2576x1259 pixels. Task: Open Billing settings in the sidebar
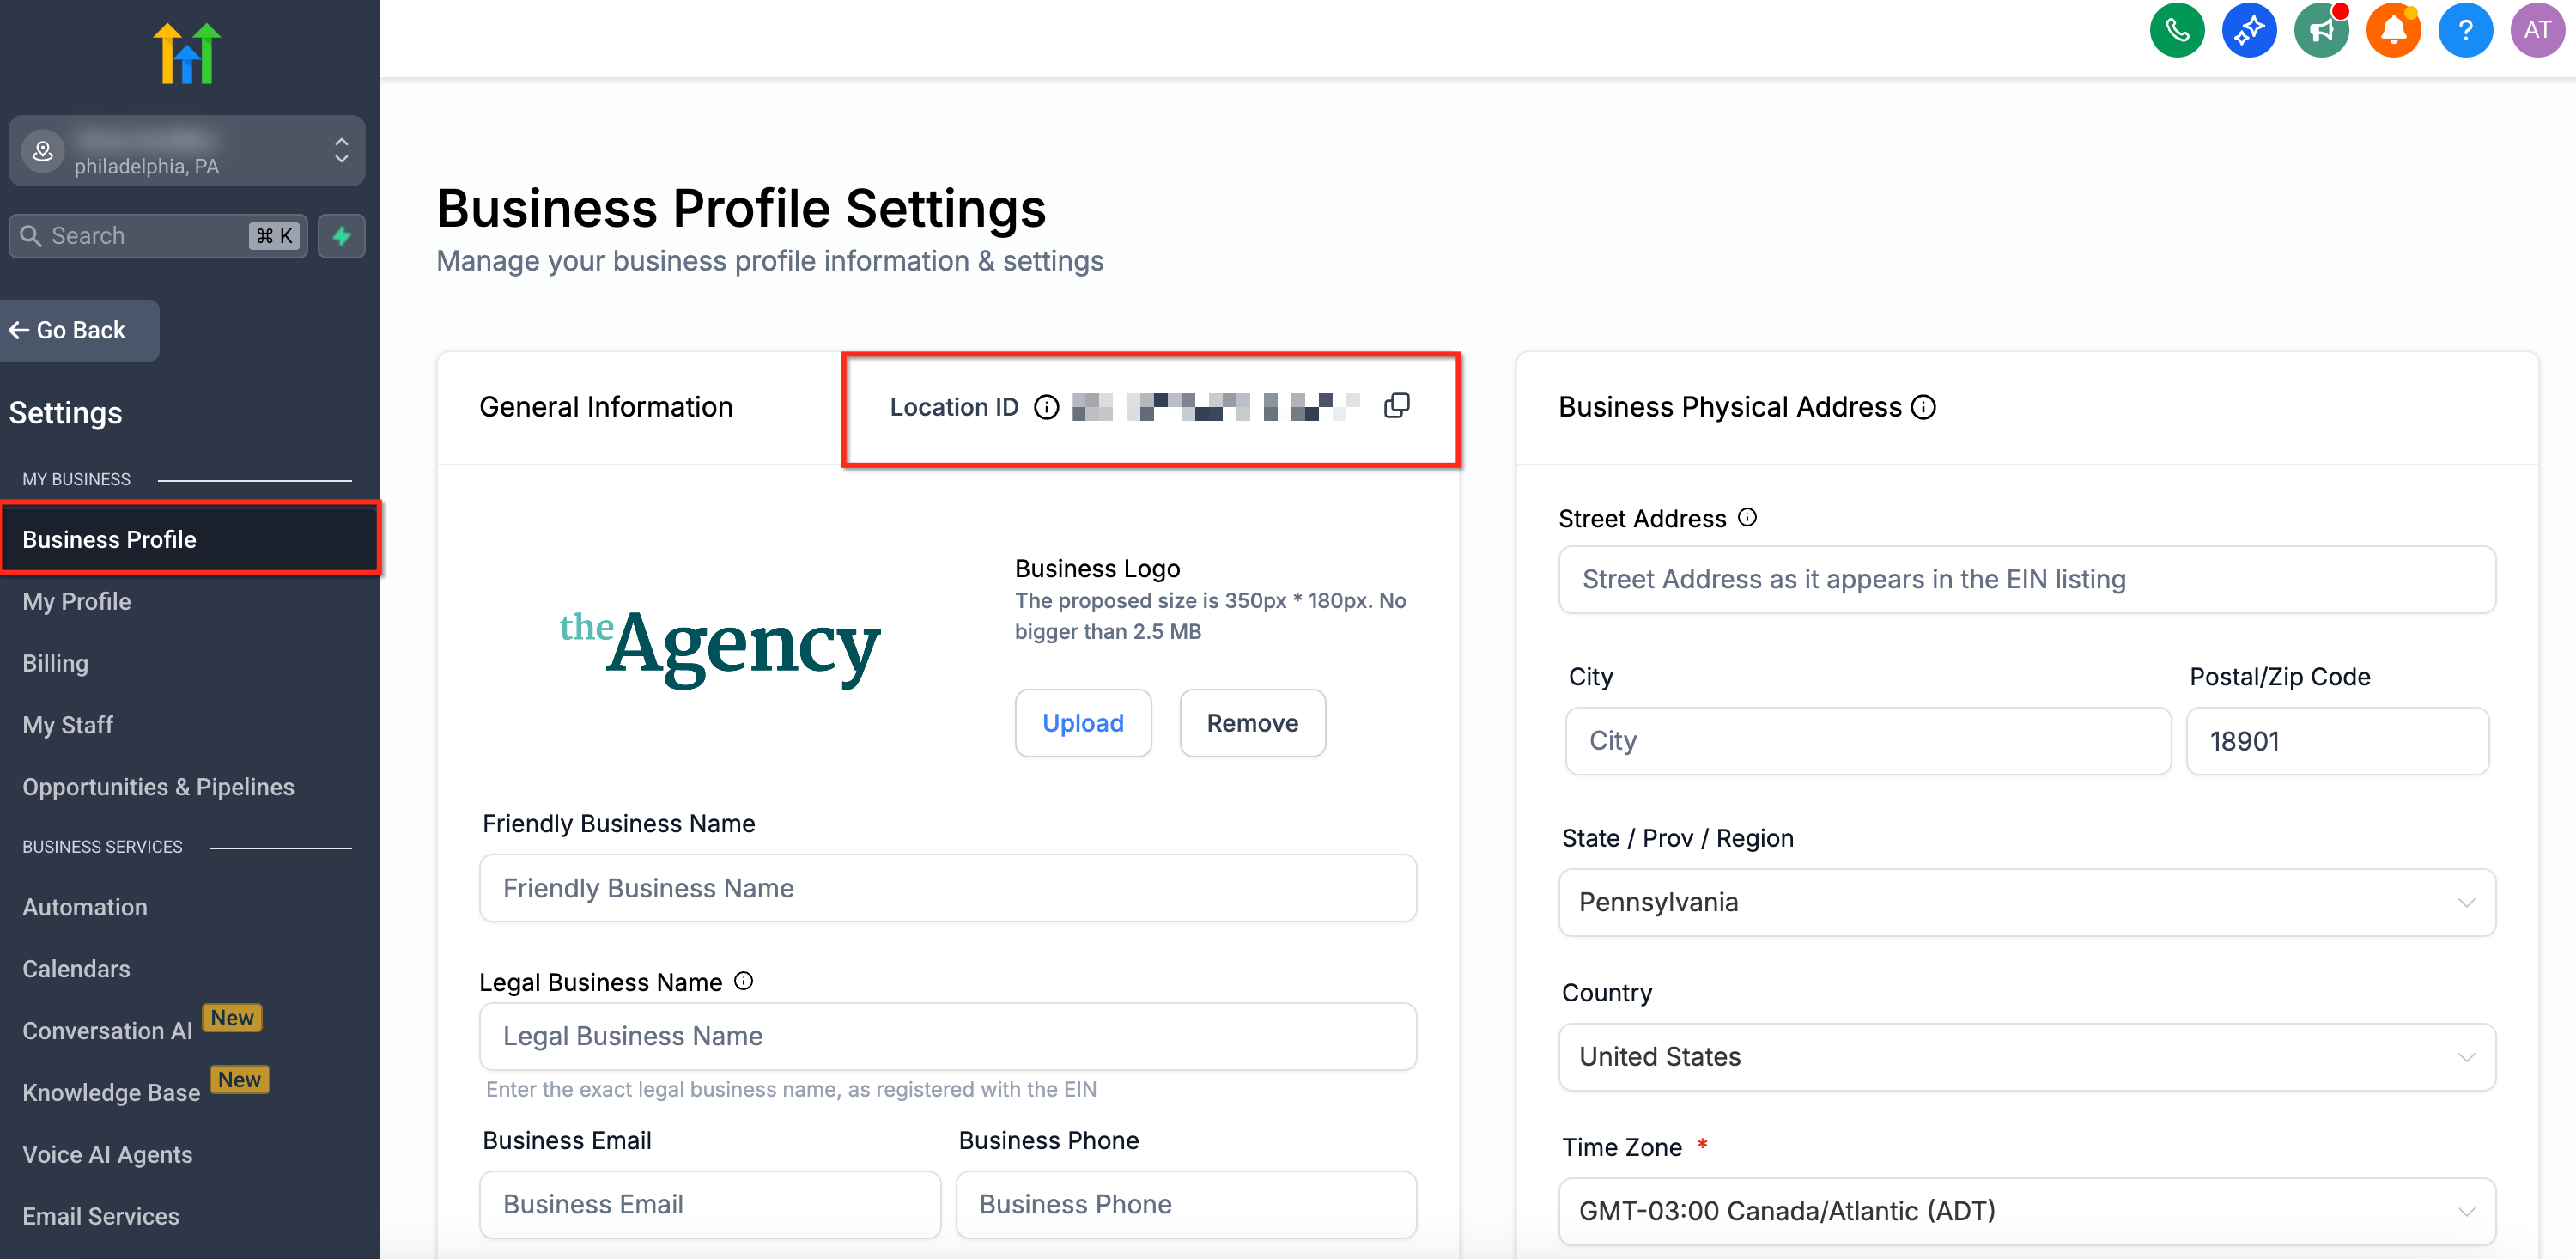pyautogui.click(x=55, y=663)
